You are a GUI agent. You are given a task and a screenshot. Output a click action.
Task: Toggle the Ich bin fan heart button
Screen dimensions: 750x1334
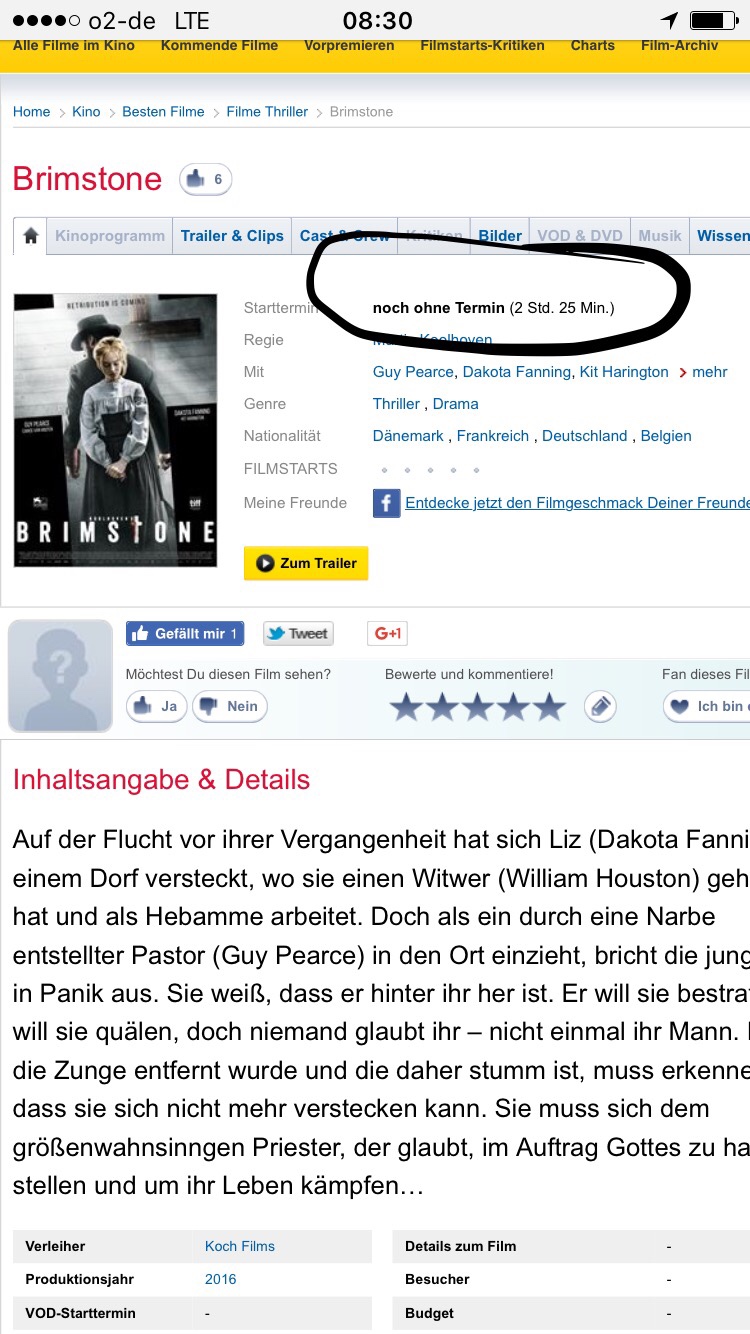coord(707,706)
